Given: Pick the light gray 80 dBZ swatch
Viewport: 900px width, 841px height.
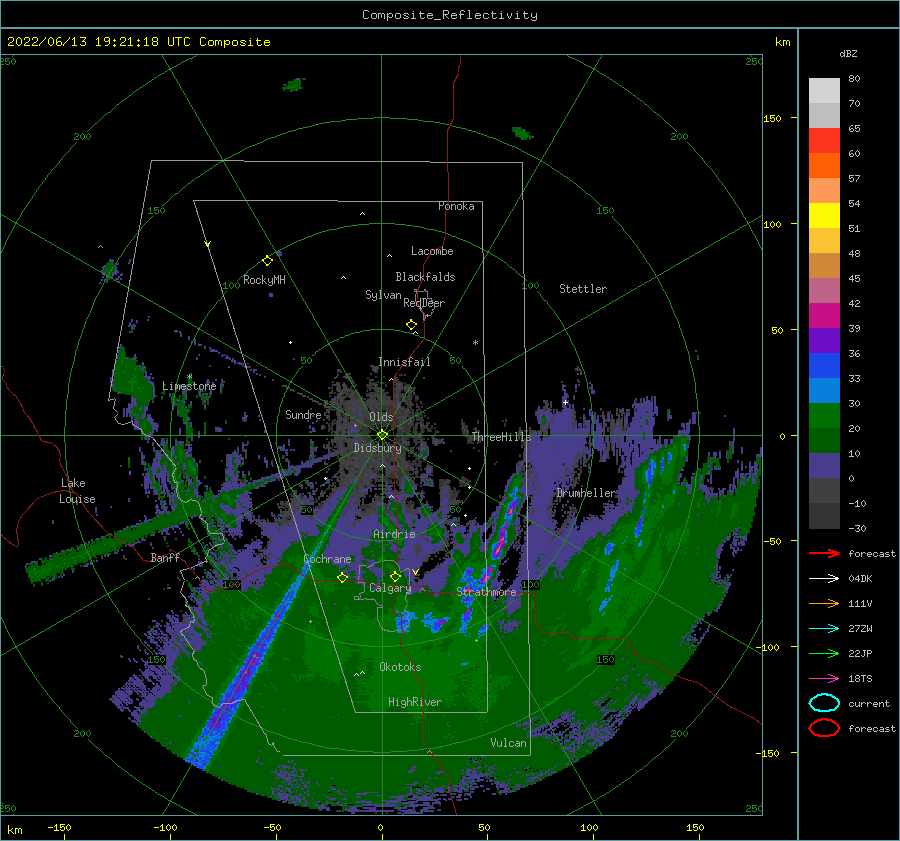Looking at the screenshot, I should pos(824,91).
